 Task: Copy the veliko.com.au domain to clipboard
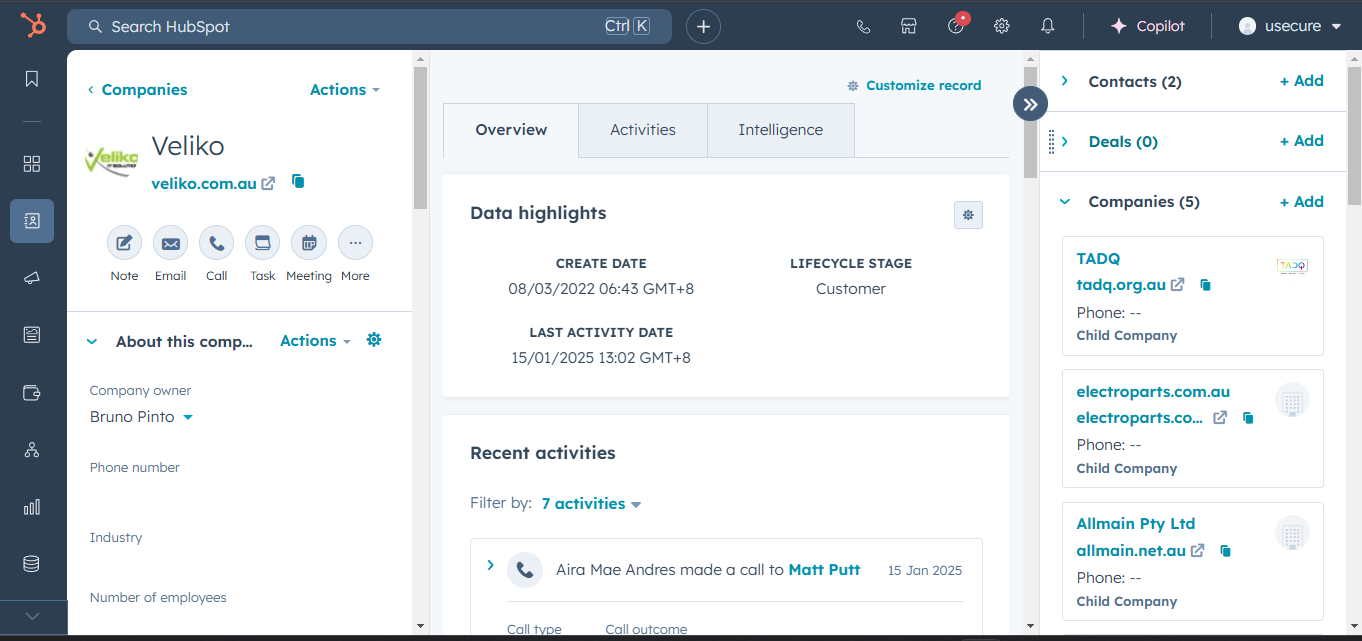coord(298,182)
